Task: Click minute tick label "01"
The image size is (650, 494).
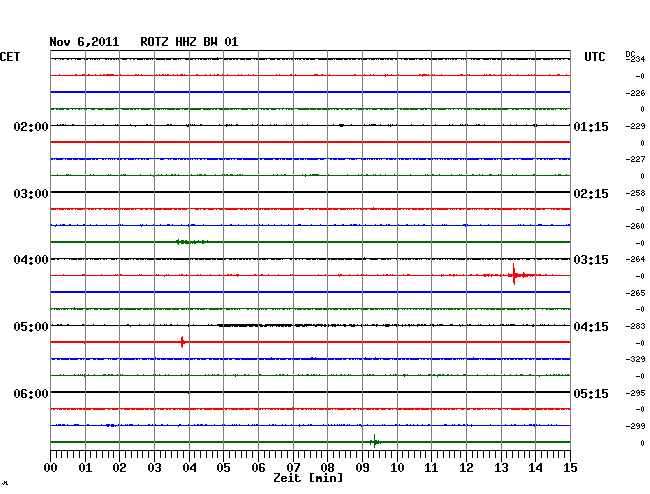Action: coord(85,467)
